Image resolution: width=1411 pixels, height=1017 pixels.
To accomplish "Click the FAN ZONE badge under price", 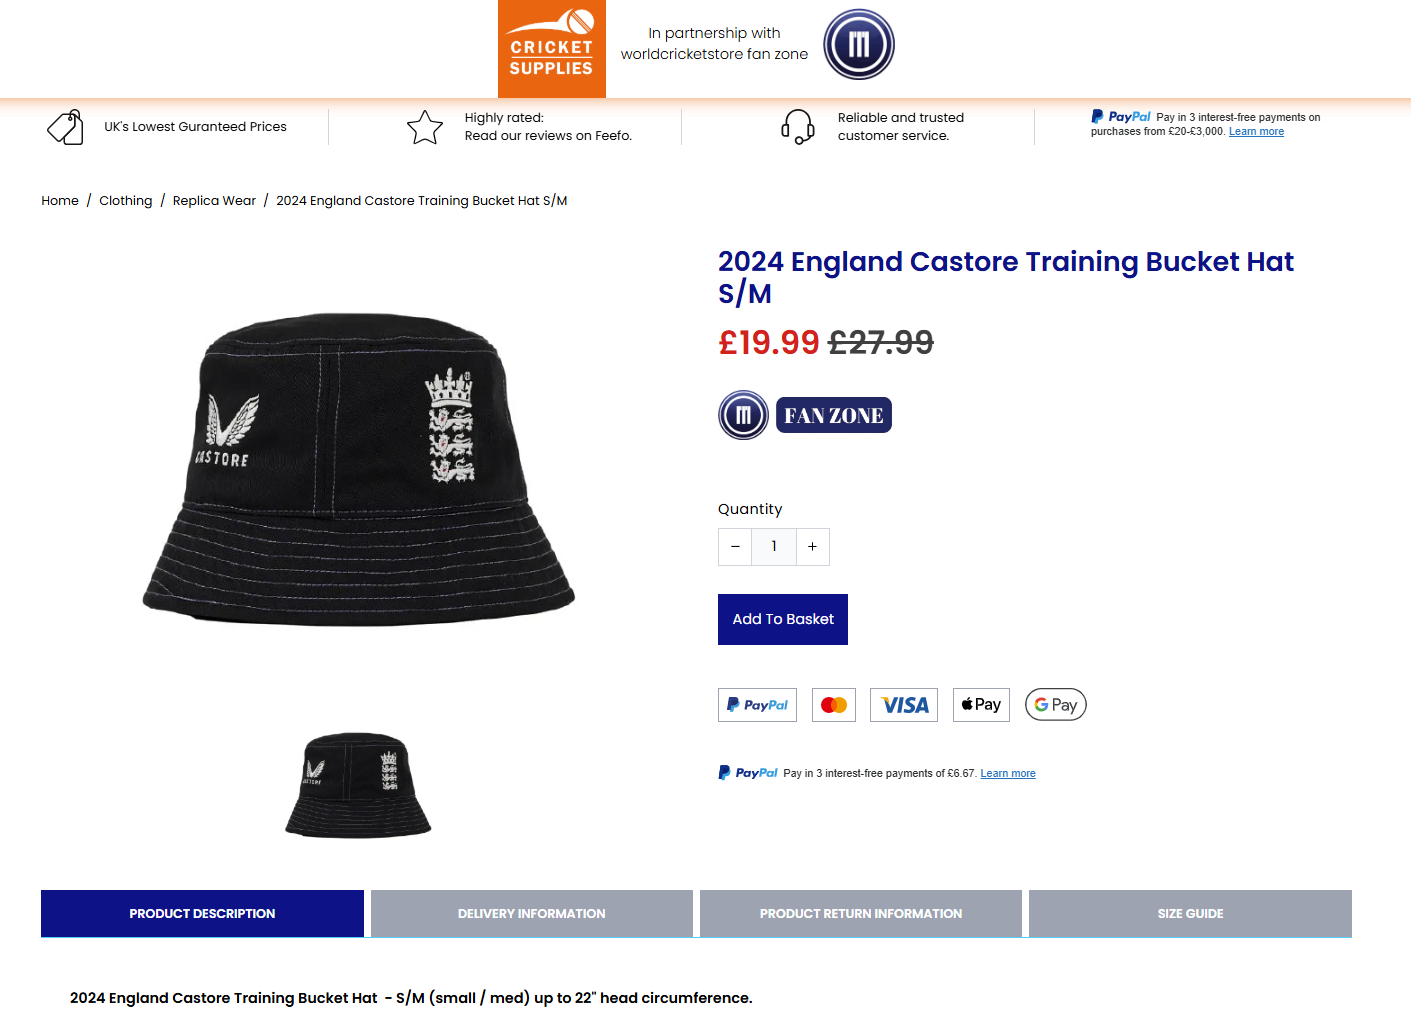I will point(833,415).
